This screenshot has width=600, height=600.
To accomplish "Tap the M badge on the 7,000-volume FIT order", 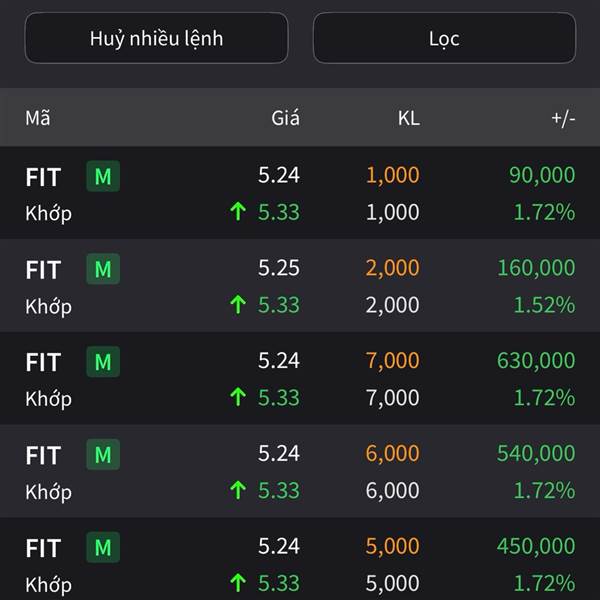I will pos(103,362).
